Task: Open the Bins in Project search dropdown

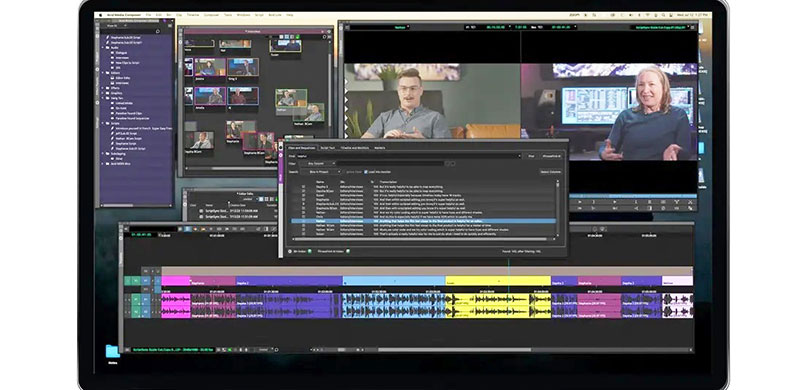Action: 320,172
